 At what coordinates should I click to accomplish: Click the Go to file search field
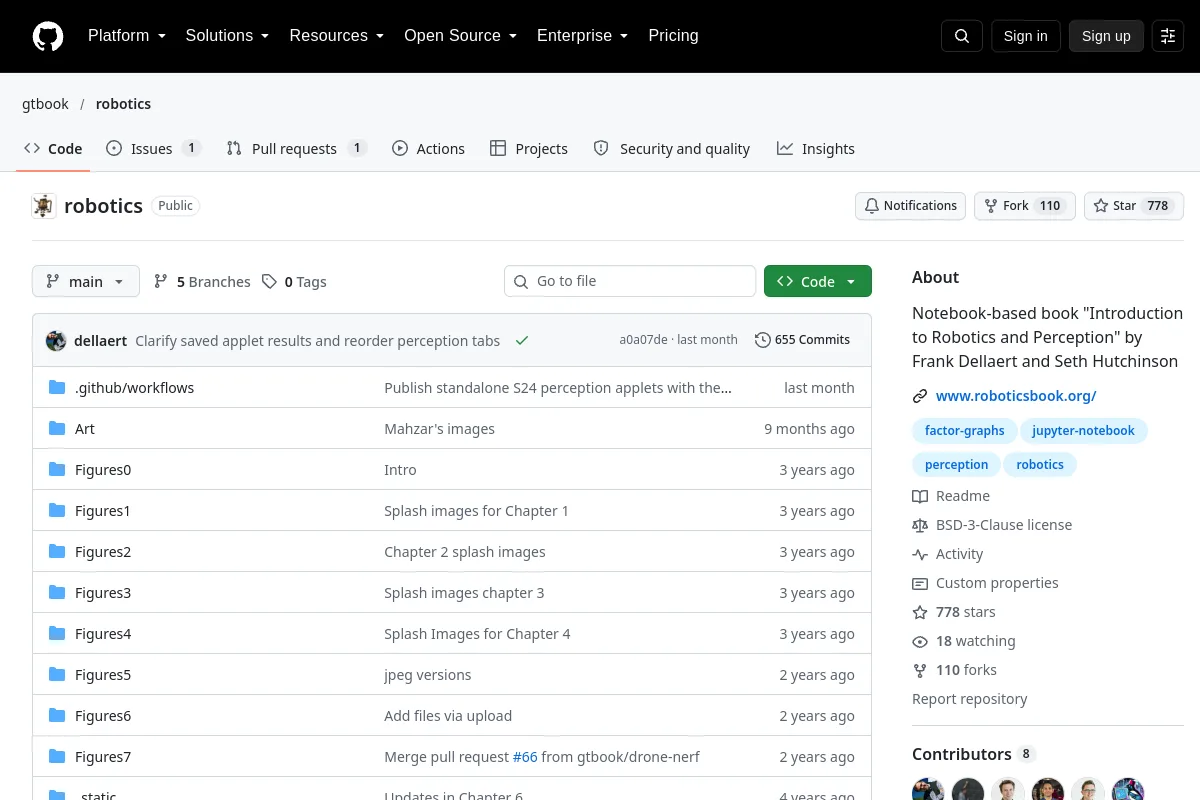[x=630, y=282]
